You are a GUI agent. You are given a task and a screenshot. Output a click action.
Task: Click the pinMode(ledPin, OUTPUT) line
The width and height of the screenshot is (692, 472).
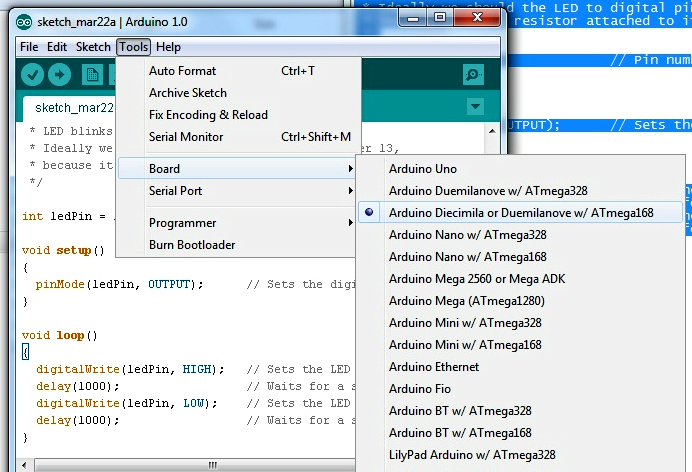119,285
